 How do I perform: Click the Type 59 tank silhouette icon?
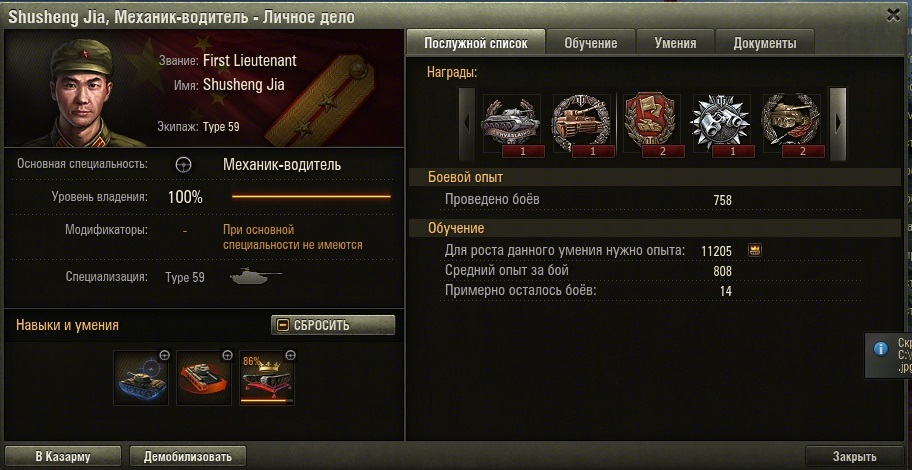(256, 277)
